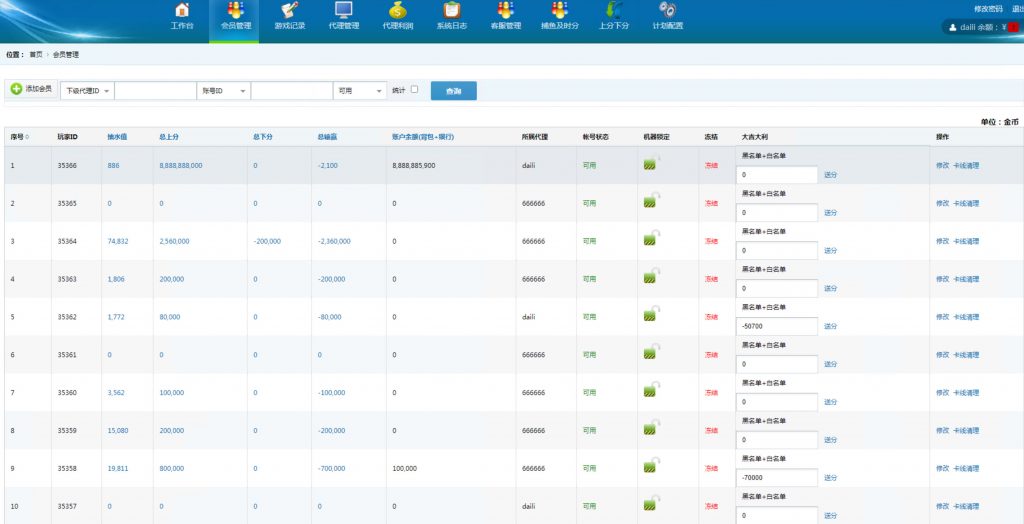The width and height of the screenshot is (1024, 524).
Task: Expand the 账号ID dropdown
Action: pos(223,91)
